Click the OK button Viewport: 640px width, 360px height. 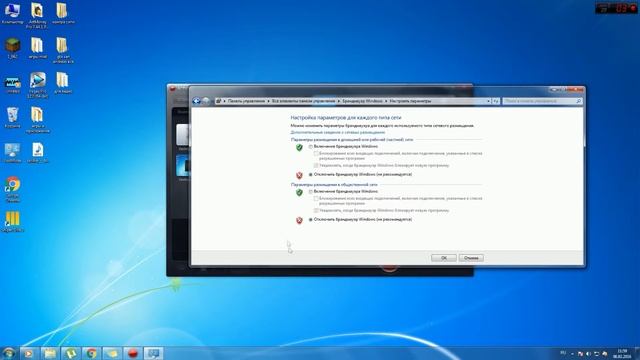444,258
